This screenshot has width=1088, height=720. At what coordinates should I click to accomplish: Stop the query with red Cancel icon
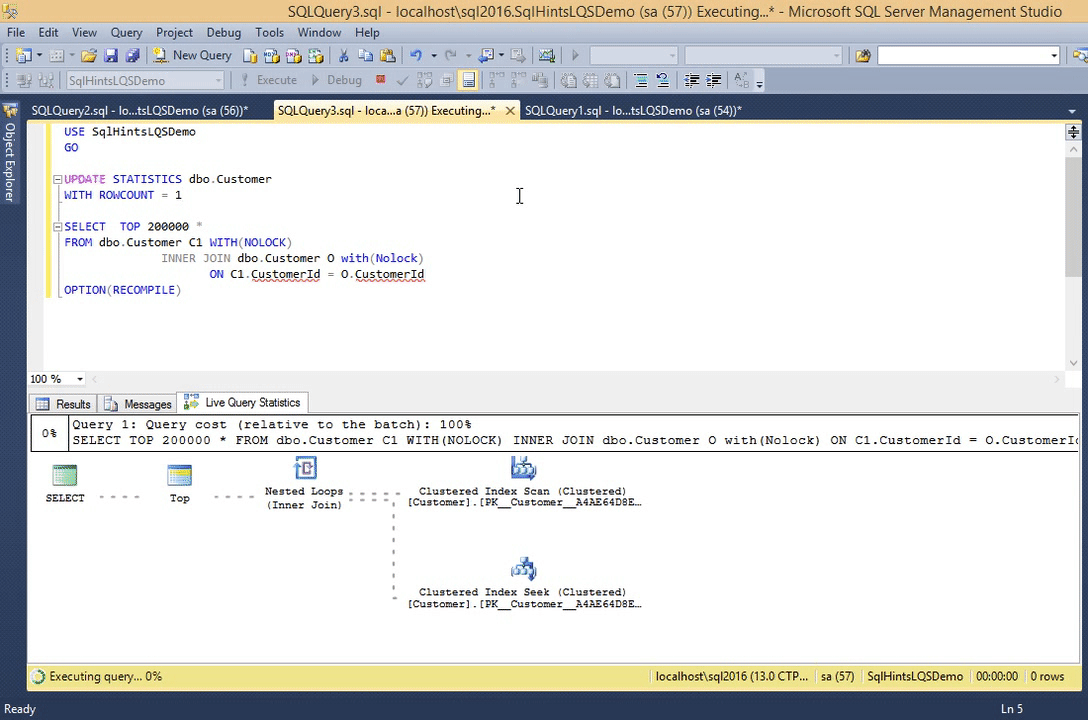(380, 80)
